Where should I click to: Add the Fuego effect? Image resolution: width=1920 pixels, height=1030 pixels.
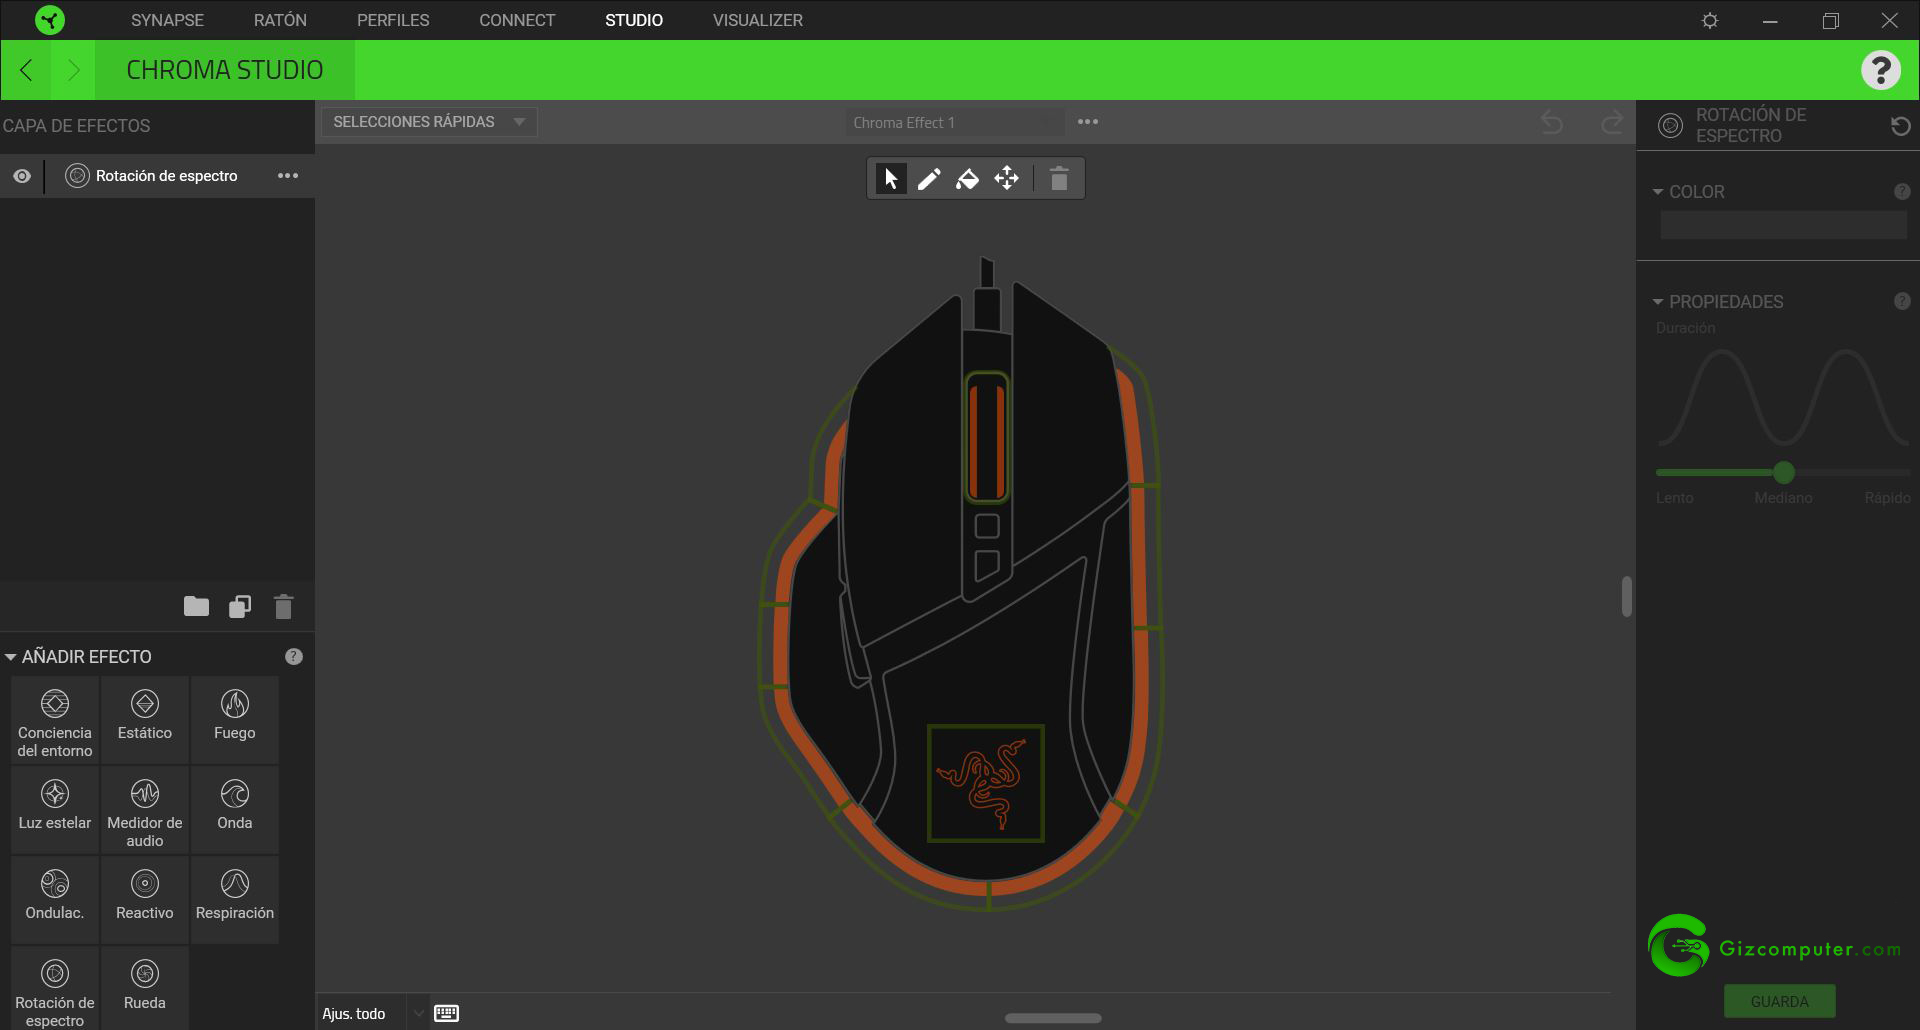point(235,721)
